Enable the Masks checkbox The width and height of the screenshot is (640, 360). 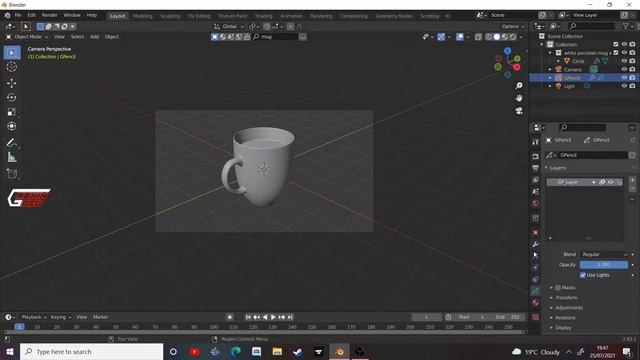point(558,288)
